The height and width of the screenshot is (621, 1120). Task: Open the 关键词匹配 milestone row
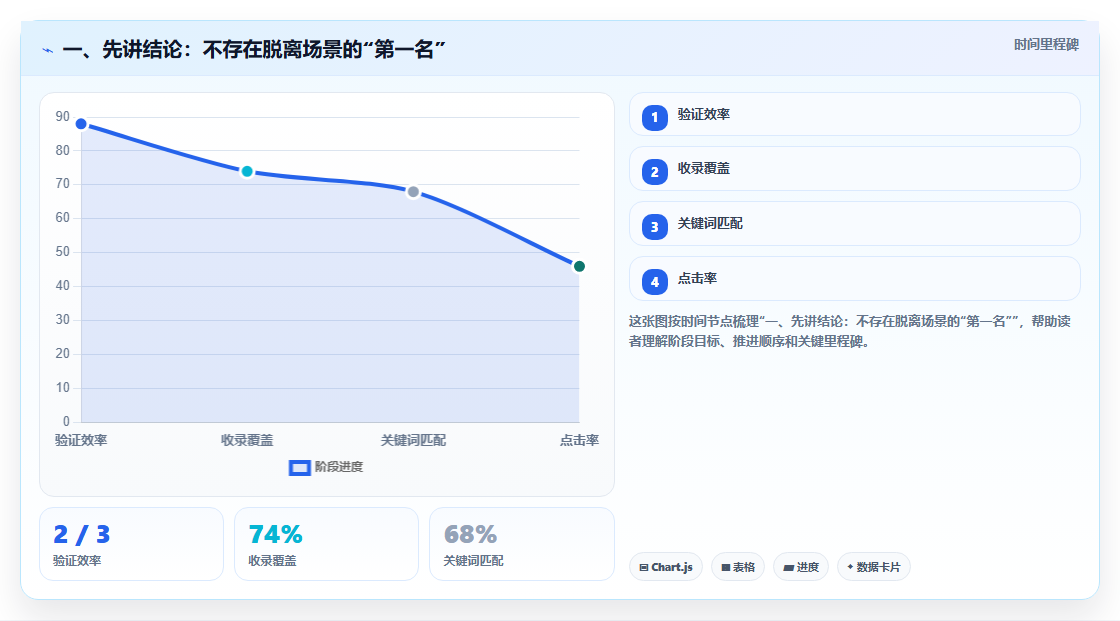click(854, 224)
